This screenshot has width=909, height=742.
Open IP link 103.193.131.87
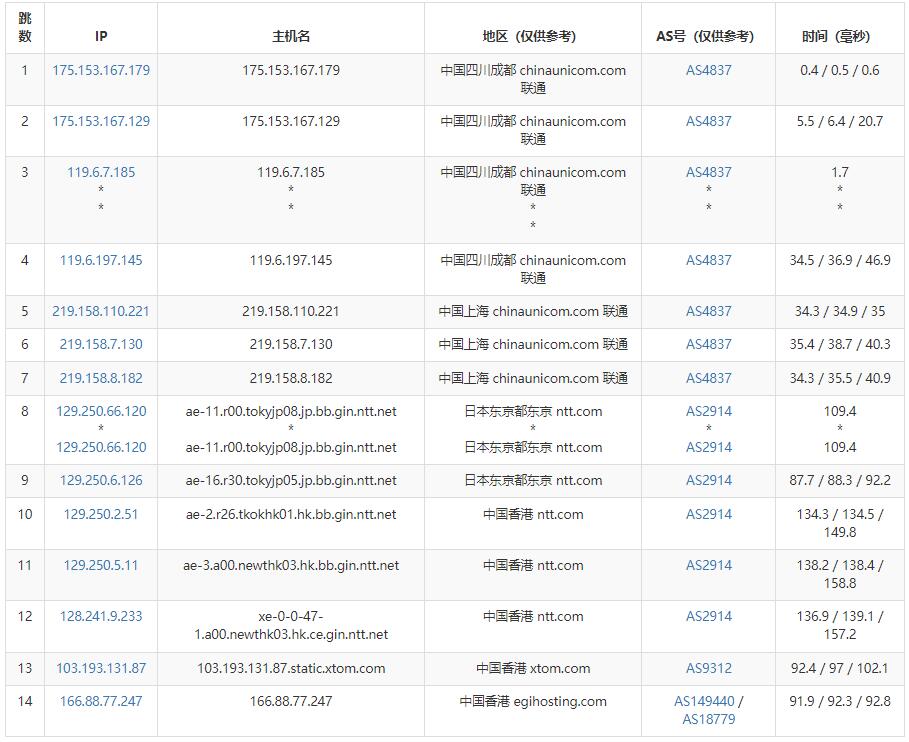tap(101, 668)
